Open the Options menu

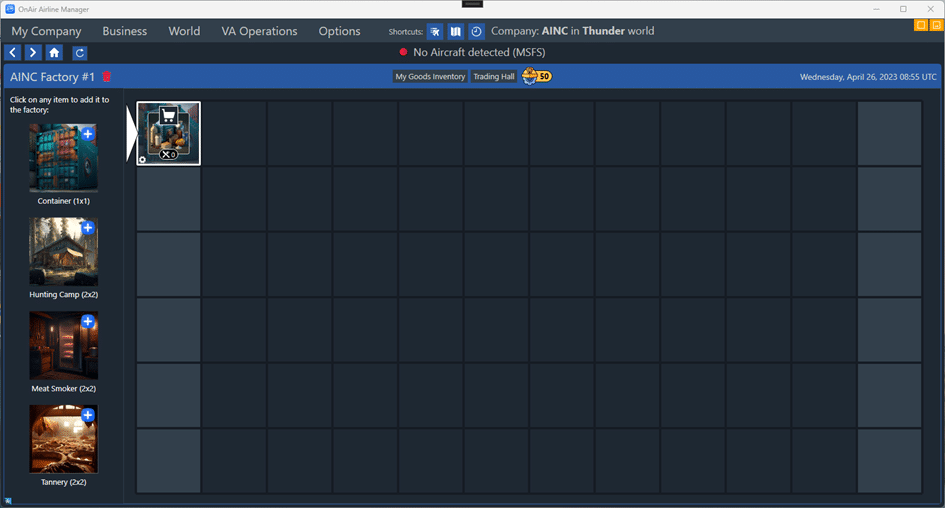click(339, 31)
